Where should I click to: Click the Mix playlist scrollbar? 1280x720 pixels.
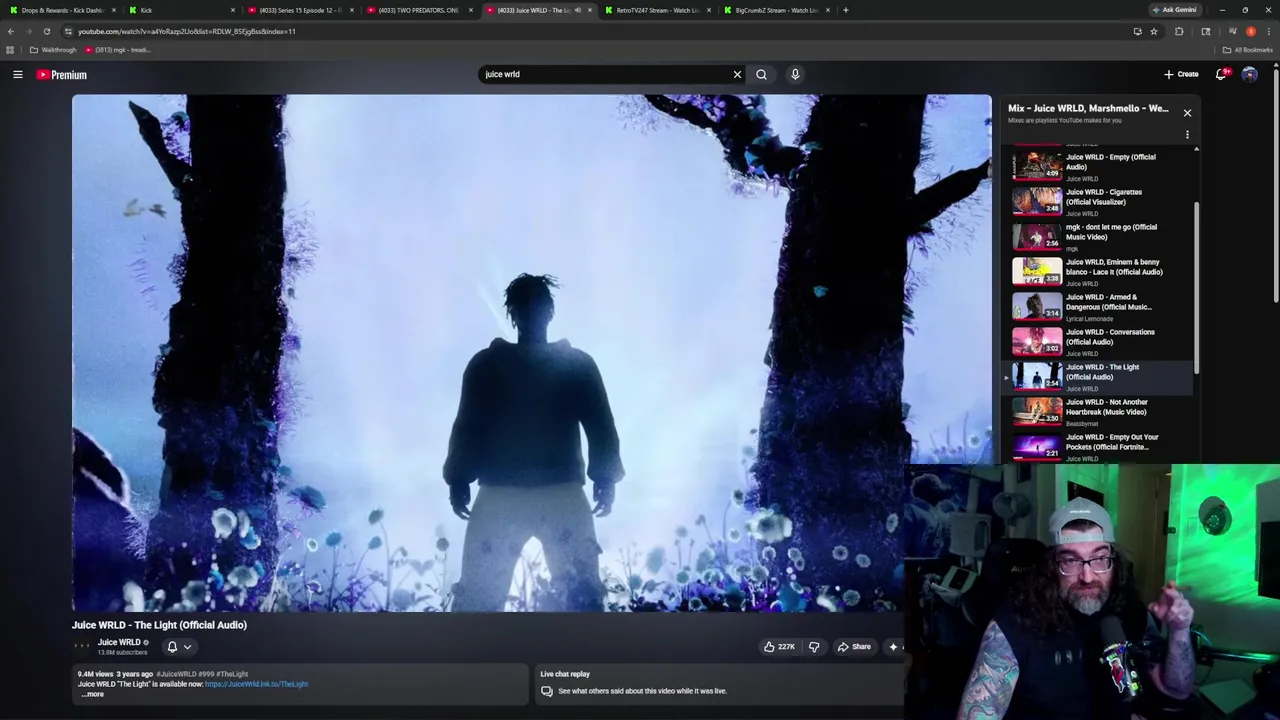tap(1196, 290)
